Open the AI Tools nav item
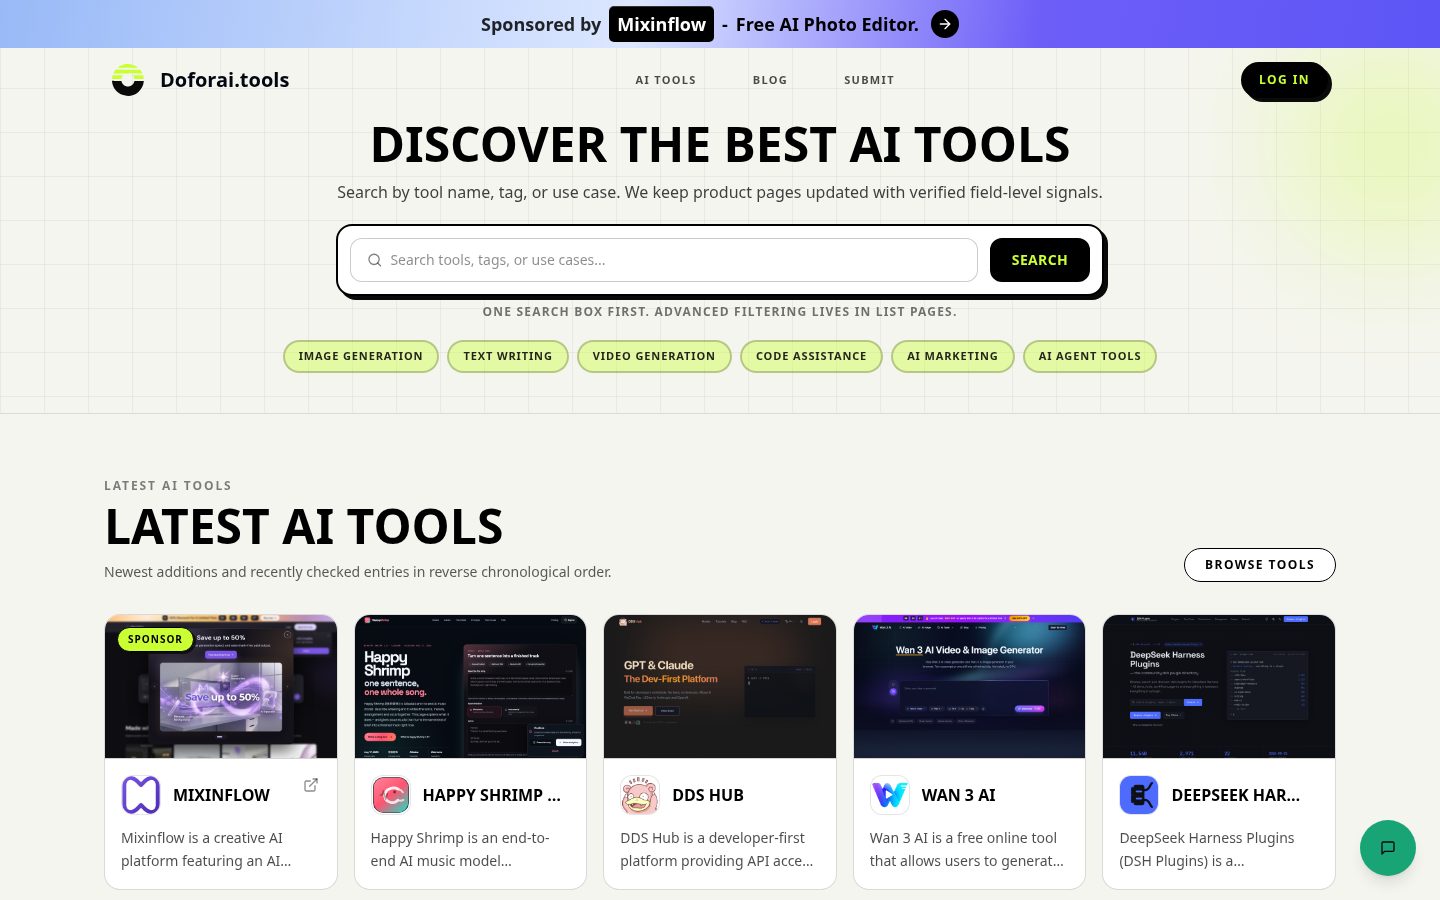This screenshot has width=1440, height=900. (x=666, y=80)
